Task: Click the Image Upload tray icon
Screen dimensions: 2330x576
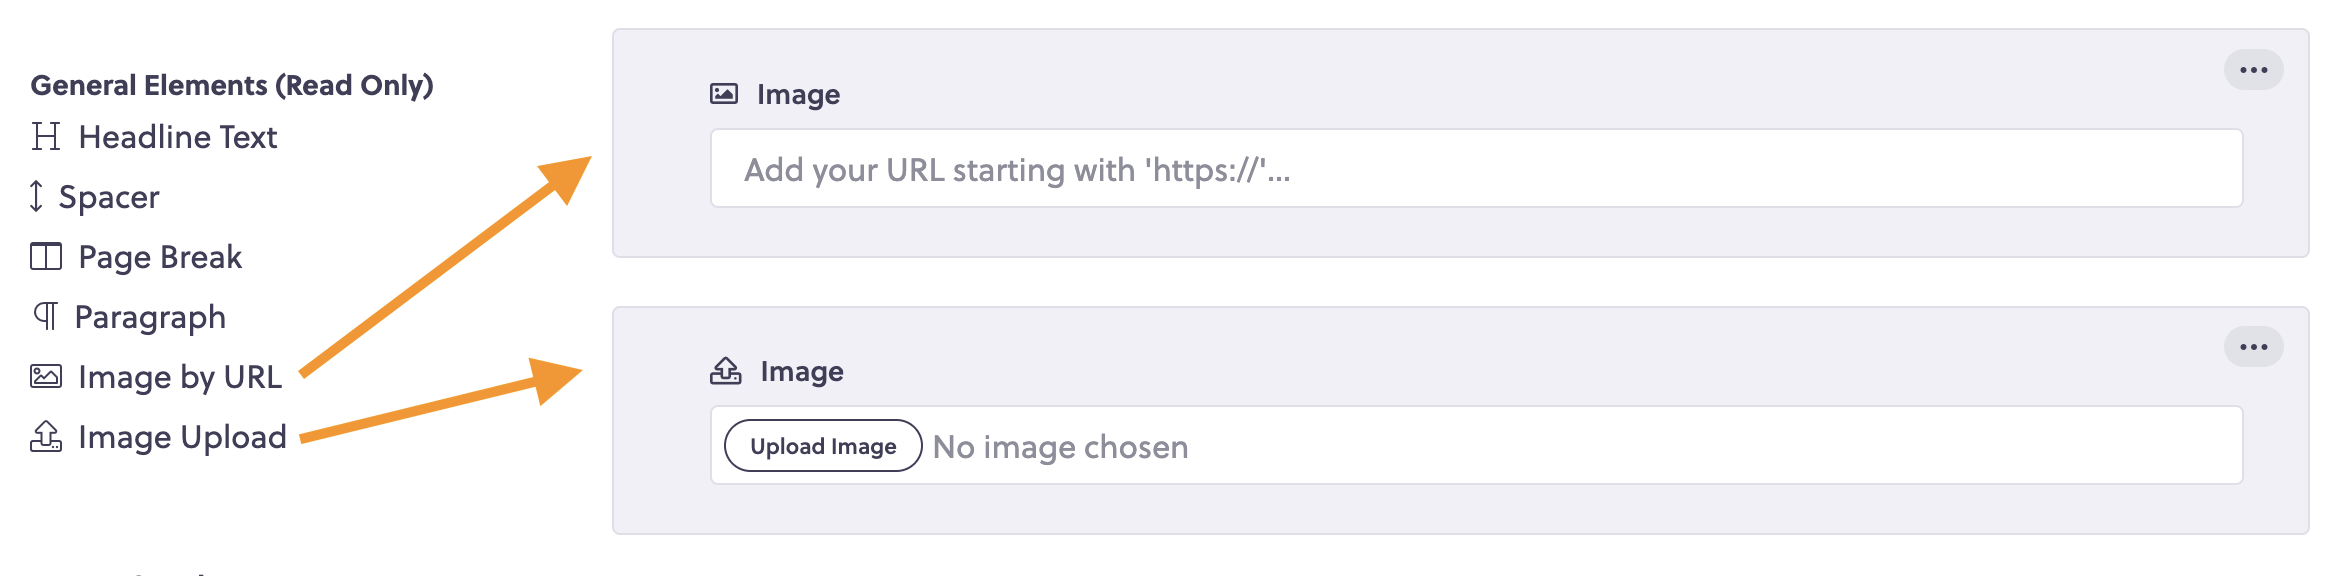Action: coord(46,436)
